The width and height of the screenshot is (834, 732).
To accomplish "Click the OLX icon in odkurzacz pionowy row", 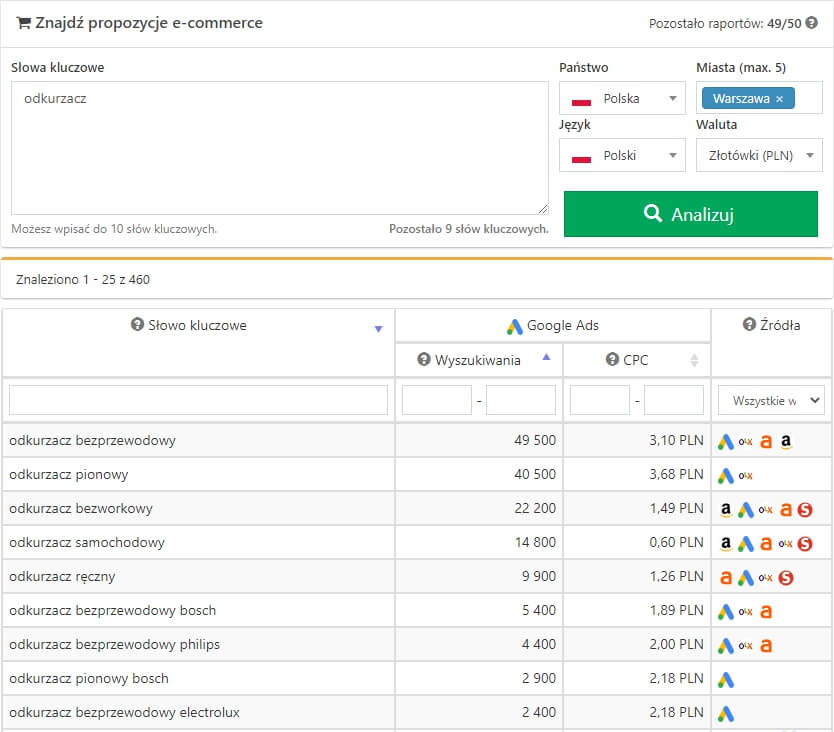I will pyautogui.click(x=746, y=475).
